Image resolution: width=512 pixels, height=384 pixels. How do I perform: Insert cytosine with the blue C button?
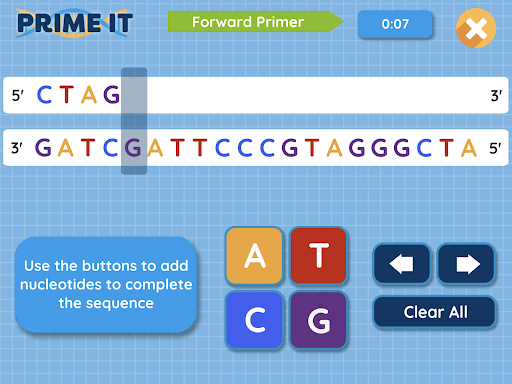pos(255,320)
